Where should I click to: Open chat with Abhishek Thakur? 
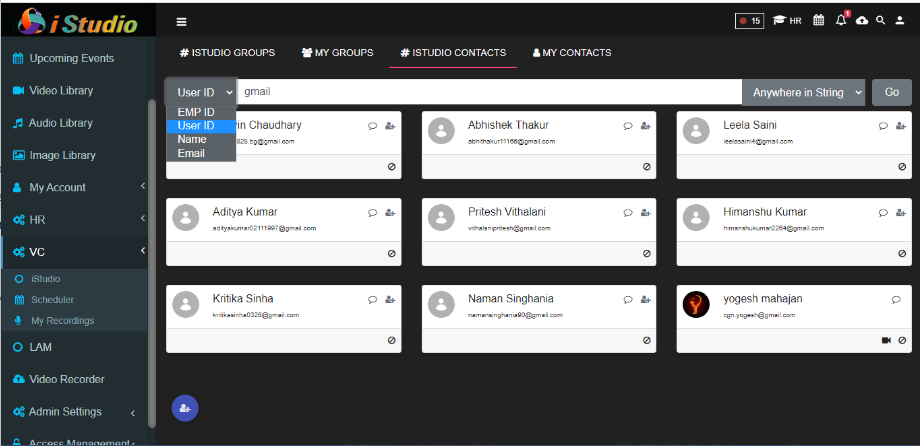628,126
